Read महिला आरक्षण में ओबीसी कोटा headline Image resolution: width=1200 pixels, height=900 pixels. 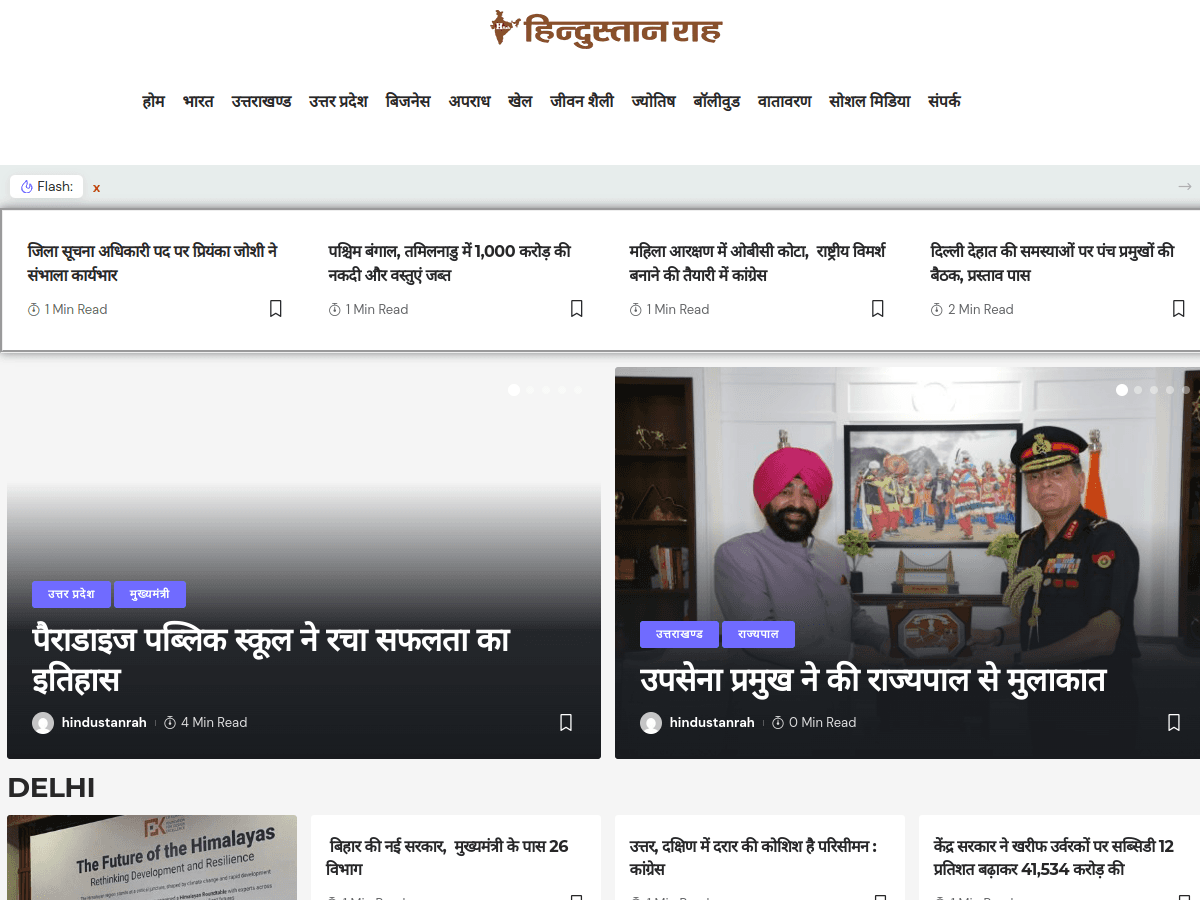tap(757, 263)
